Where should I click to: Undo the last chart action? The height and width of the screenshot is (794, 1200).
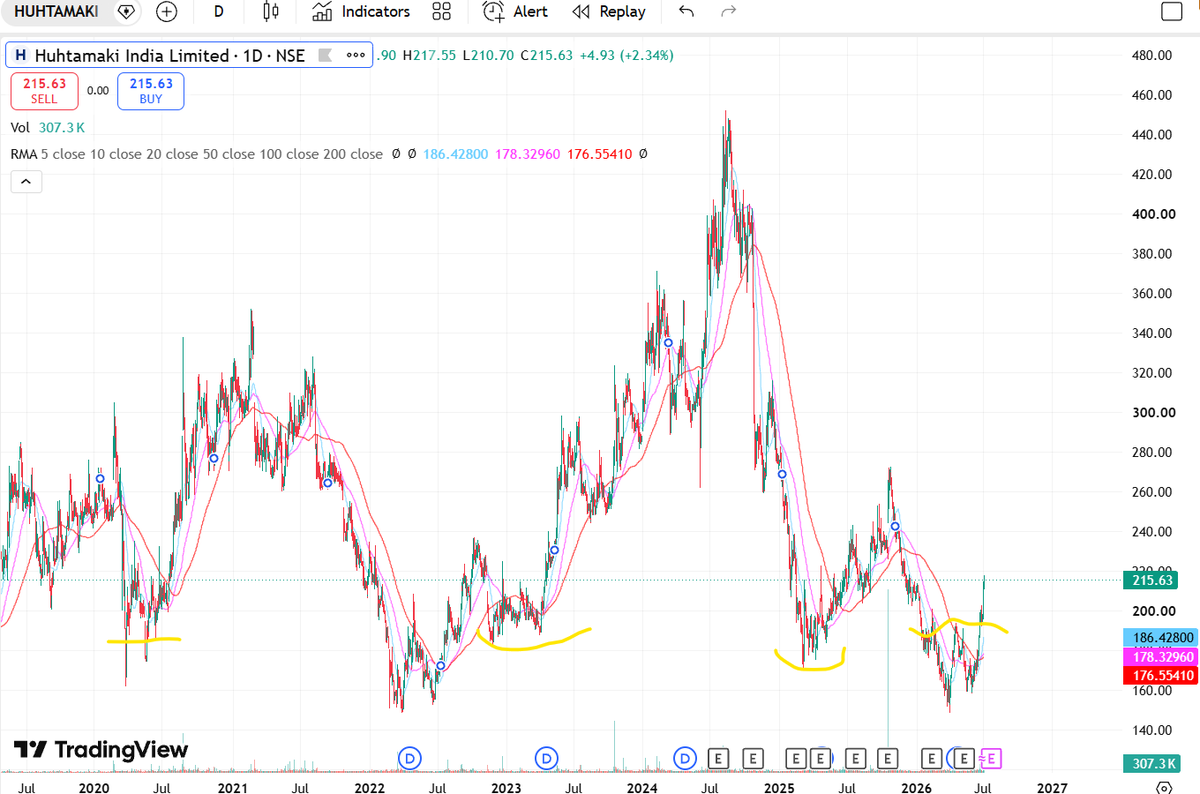(x=686, y=12)
